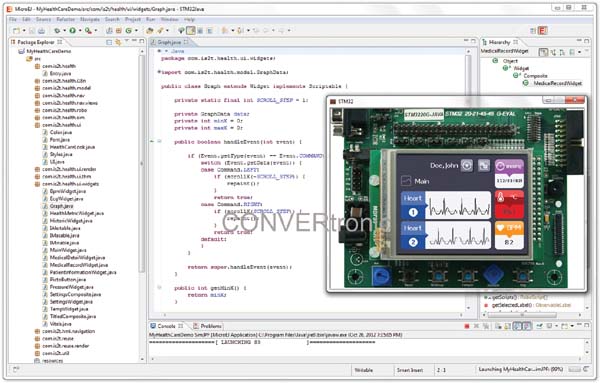Click launch progress bar in status bar
Screen dimensions: 600x383
574,369
